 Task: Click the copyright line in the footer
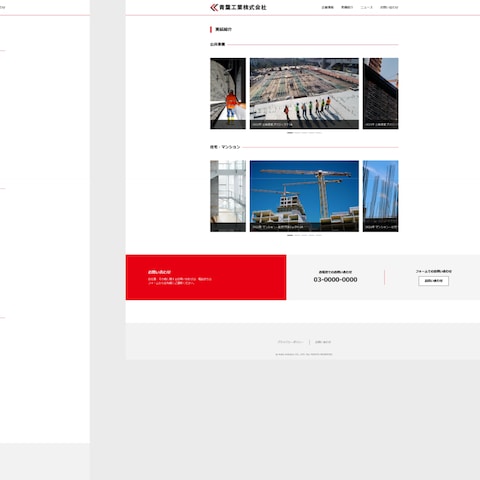(304, 354)
